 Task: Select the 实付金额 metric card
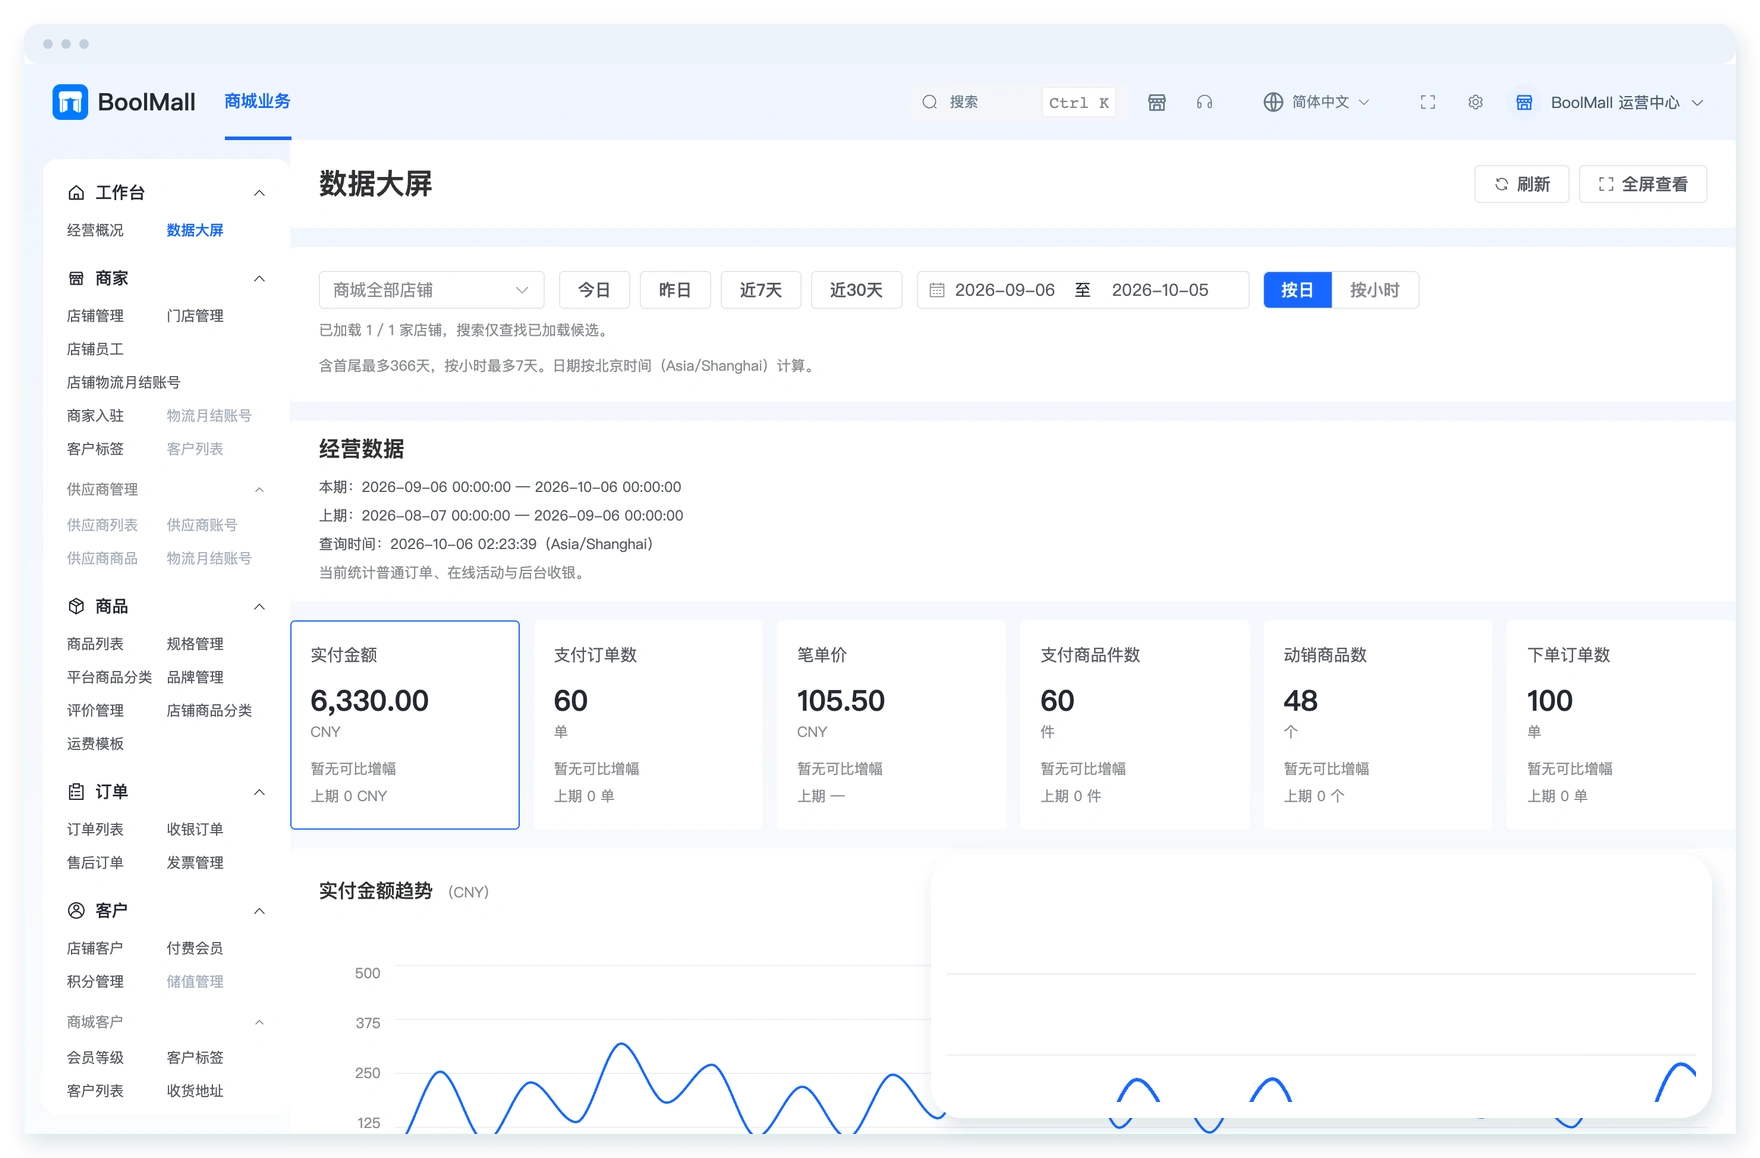pos(405,725)
